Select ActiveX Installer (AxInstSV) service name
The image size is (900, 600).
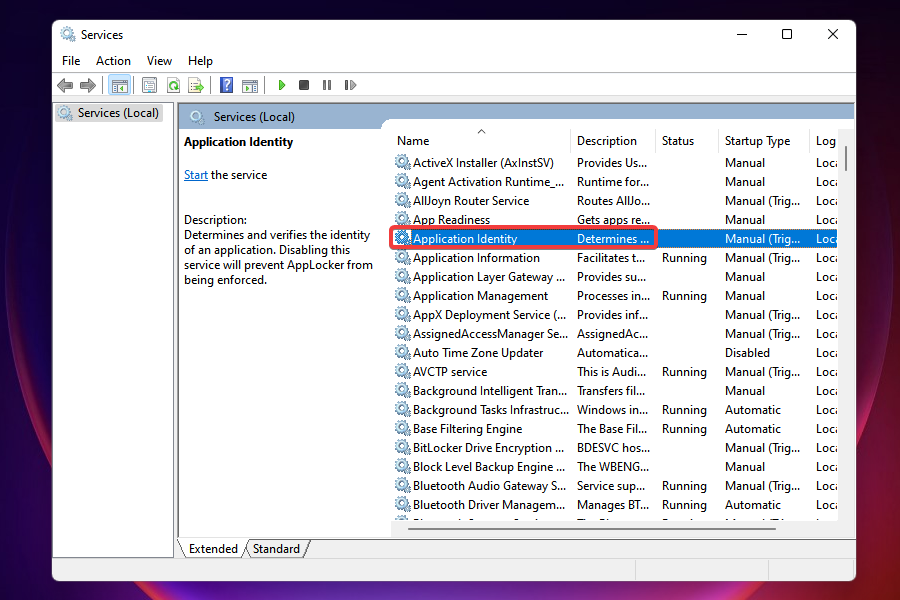(483, 163)
